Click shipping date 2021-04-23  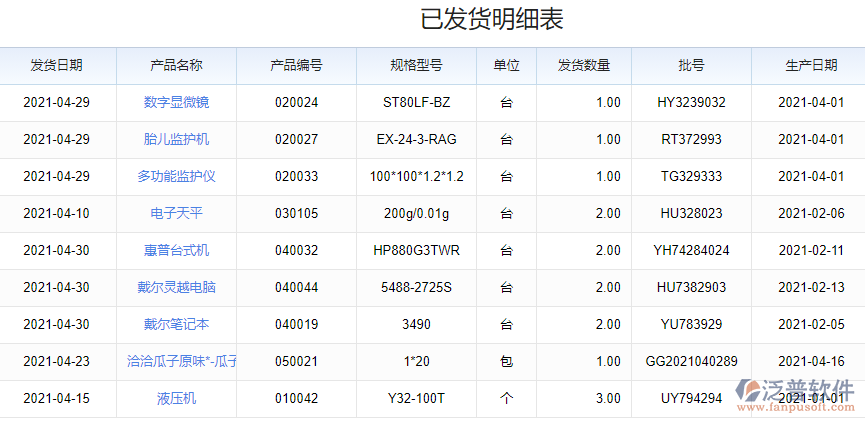pos(56,361)
